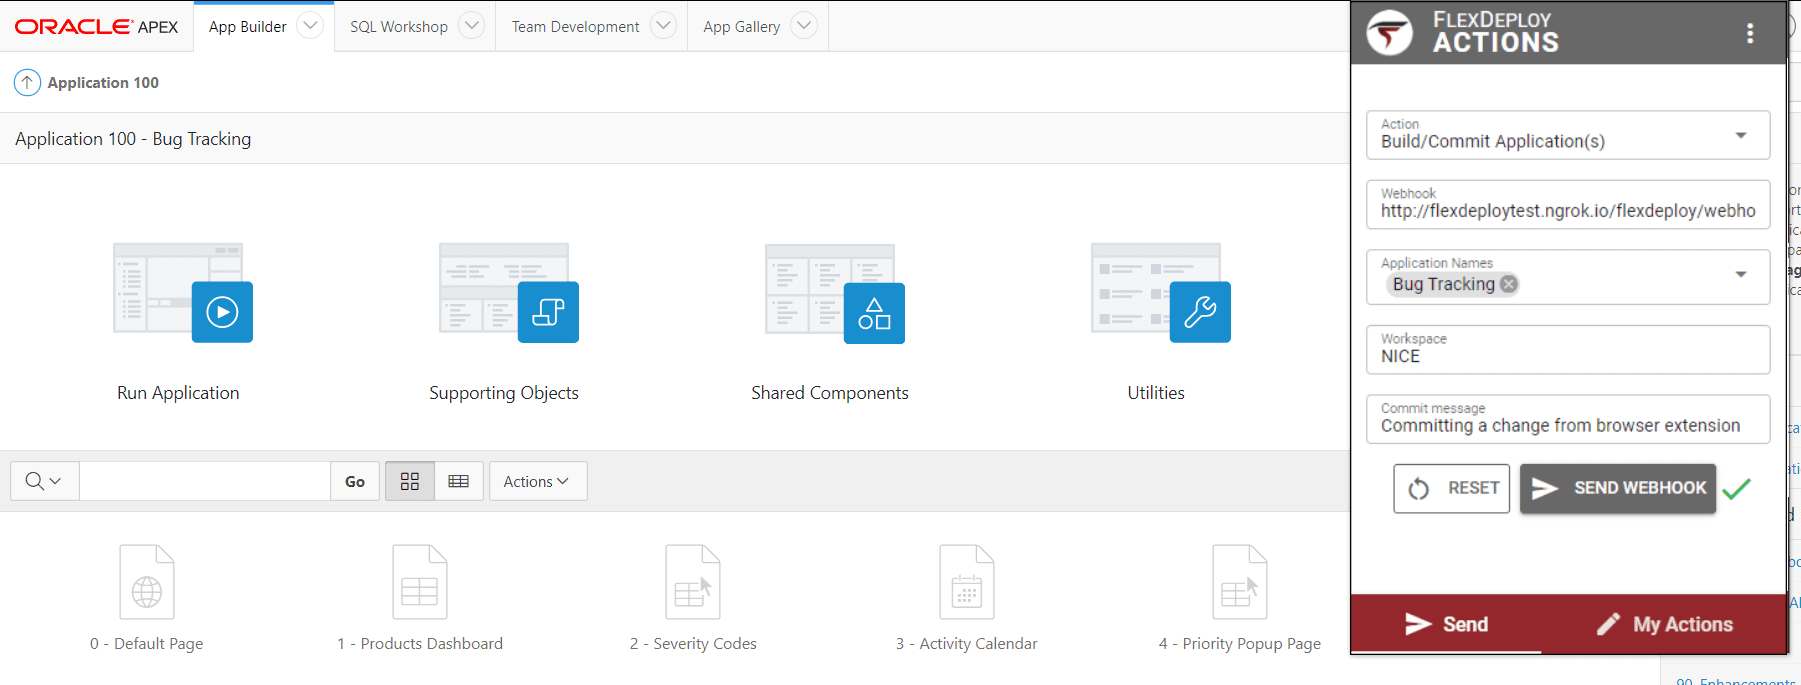The width and height of the screenshot is (1801, 685).
Task: Open the Utilities label link
Action: [1156, 393]
